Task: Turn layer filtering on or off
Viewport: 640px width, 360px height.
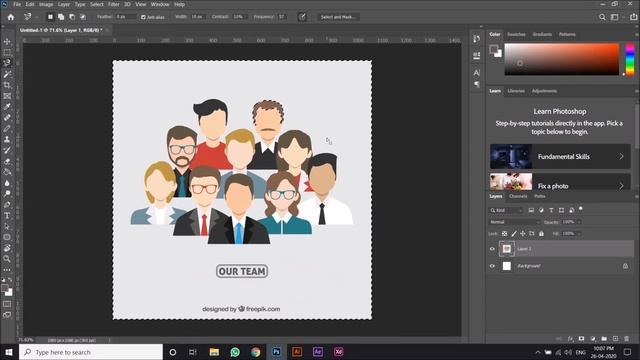Action: (x=580, y=209)
